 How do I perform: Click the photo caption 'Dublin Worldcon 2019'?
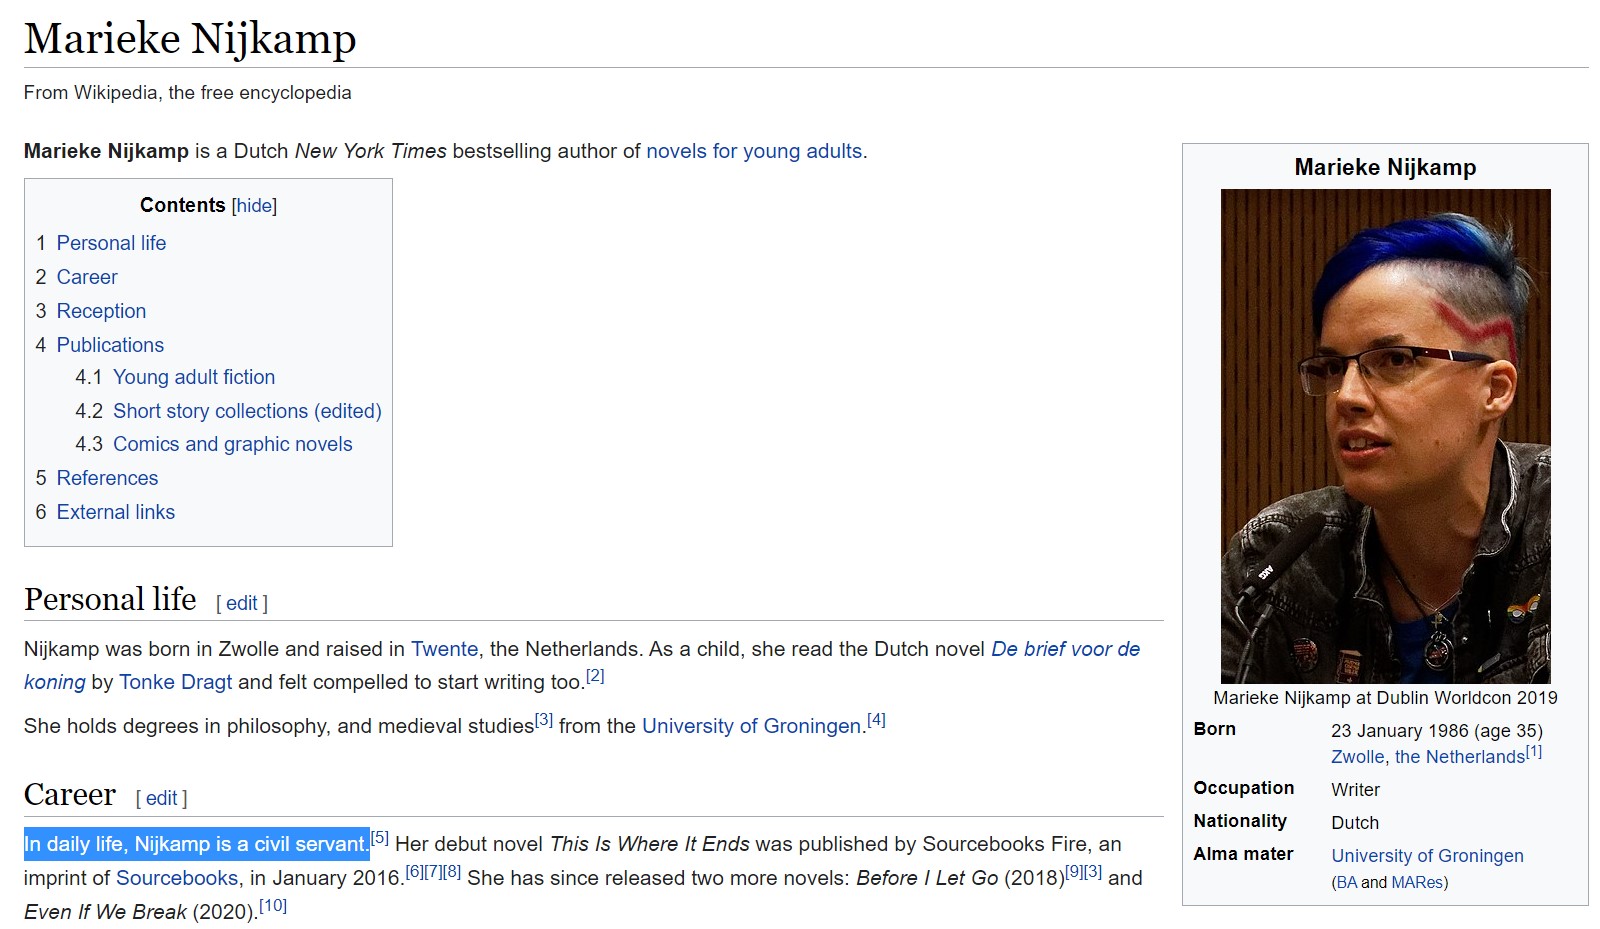tap(1467, 698)
